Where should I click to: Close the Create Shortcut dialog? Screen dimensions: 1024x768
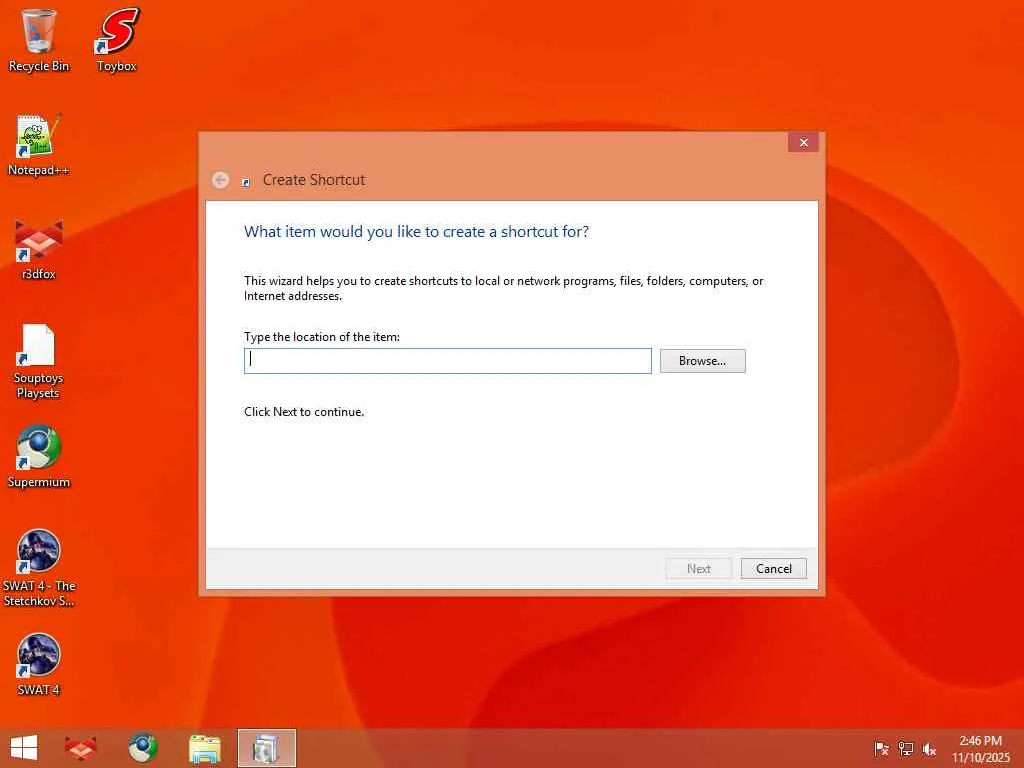tap(803, 142)
